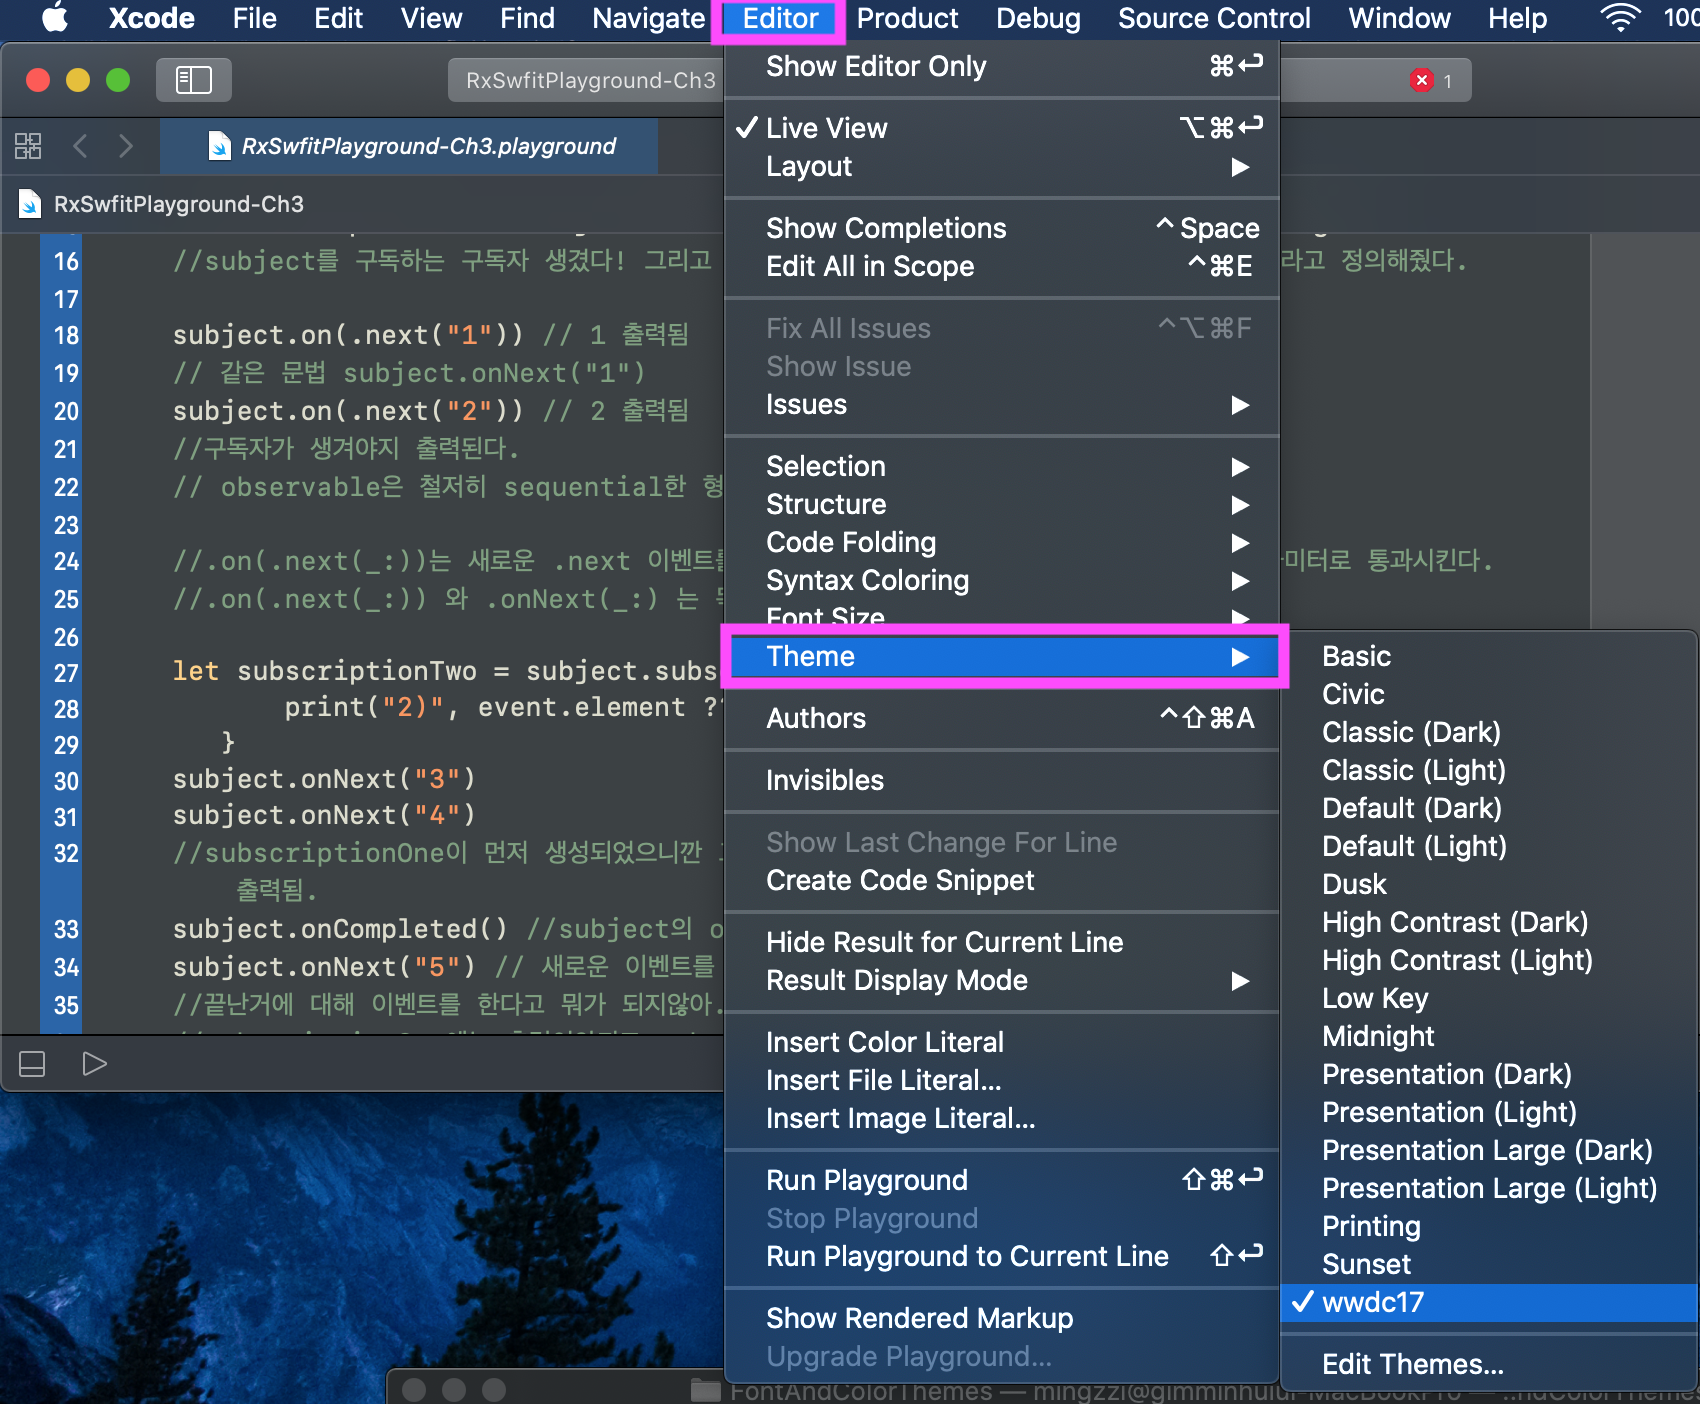The width and height of the screenshot is (1700, 1404).
Task: Open the Debug menu
Action: pos(1038,18)
